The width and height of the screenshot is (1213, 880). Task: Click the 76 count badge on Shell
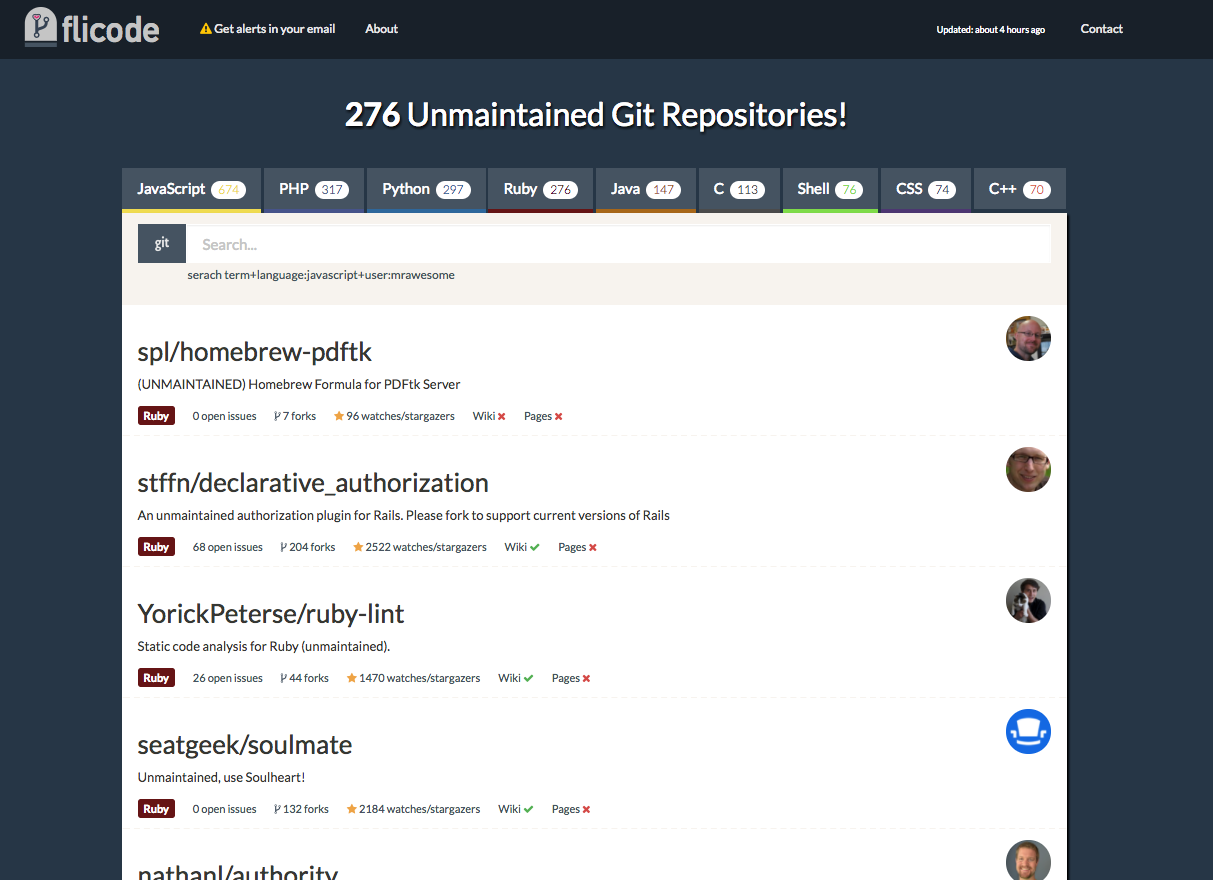click(x=850, y=190)
